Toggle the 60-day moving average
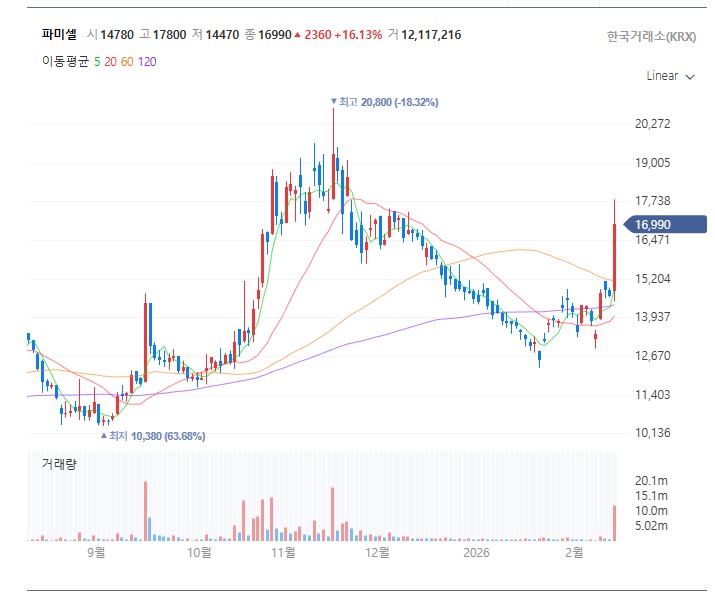Screen dimensions: 715x600 127,62
